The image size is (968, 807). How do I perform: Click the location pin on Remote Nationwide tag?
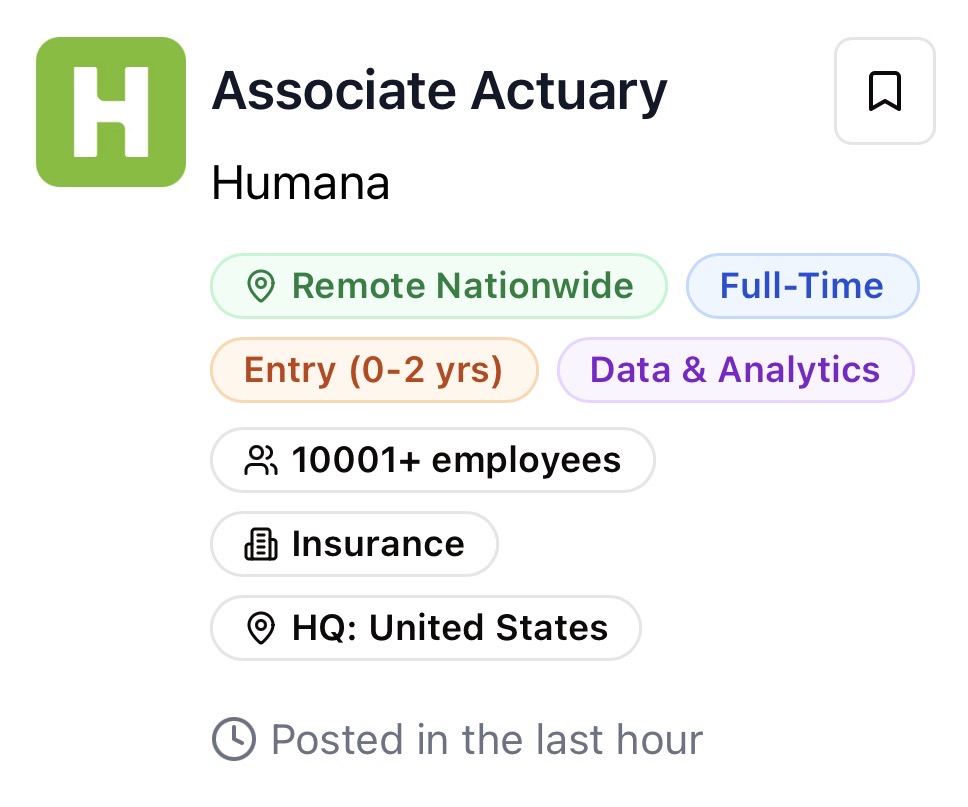tap(260, 286)
